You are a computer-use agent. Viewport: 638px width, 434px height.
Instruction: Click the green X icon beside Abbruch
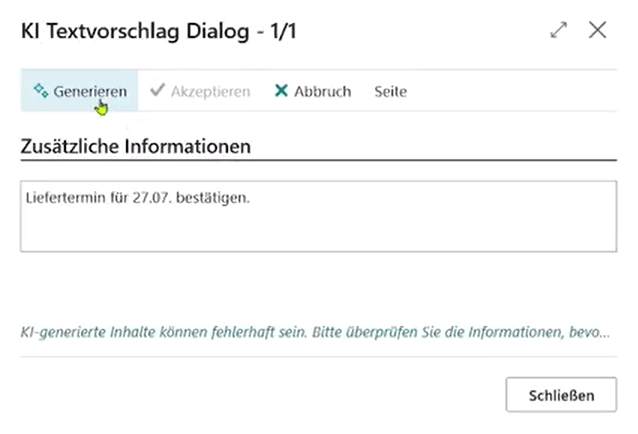click(281, 91)
